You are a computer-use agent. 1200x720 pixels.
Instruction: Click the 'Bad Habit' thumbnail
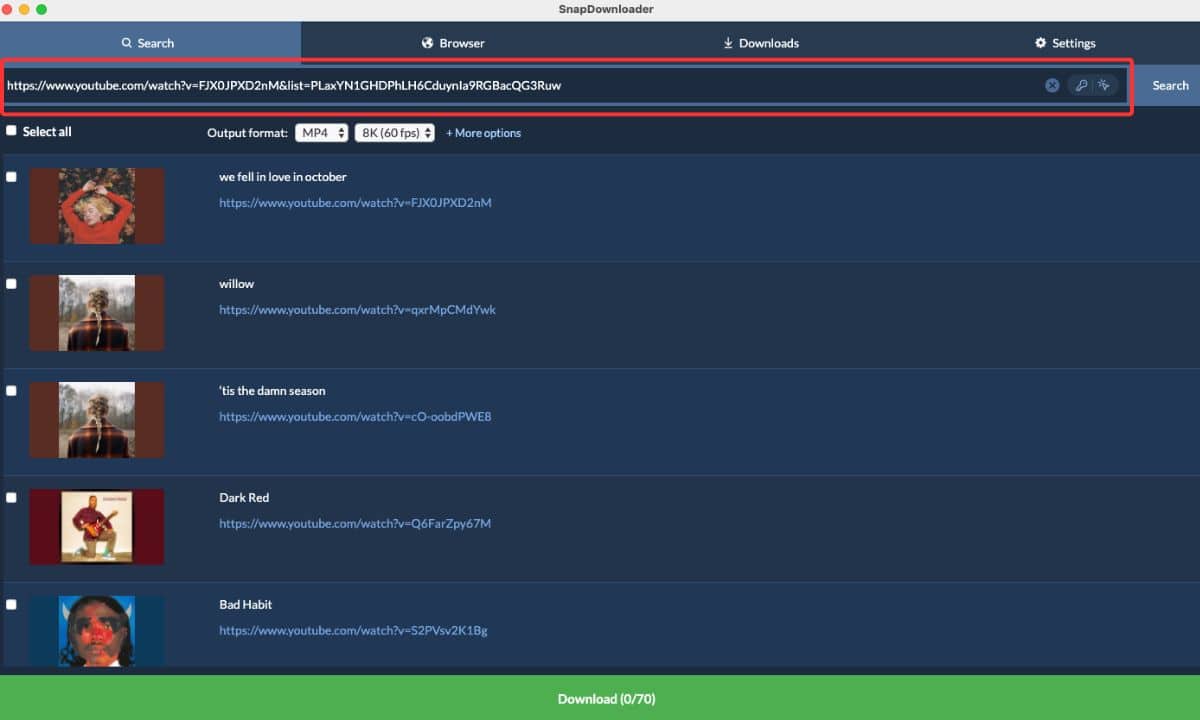pos(97,631)
